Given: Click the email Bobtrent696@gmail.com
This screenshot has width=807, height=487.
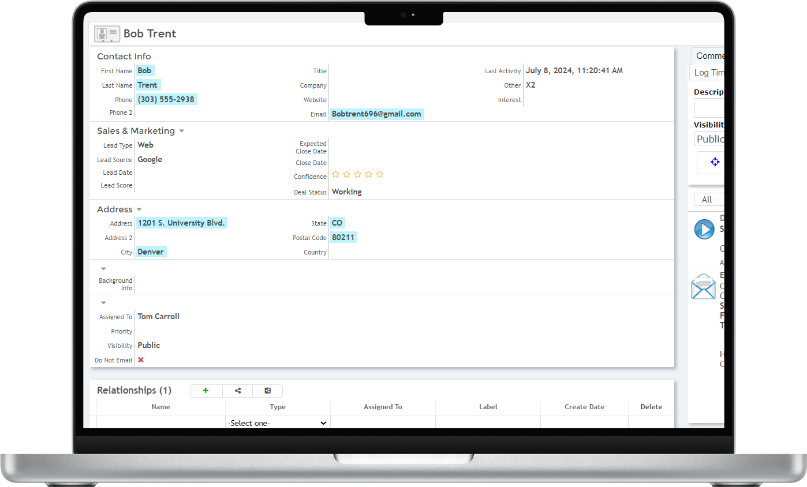Looking at the screenshot, I should click(x=377, y=114).
